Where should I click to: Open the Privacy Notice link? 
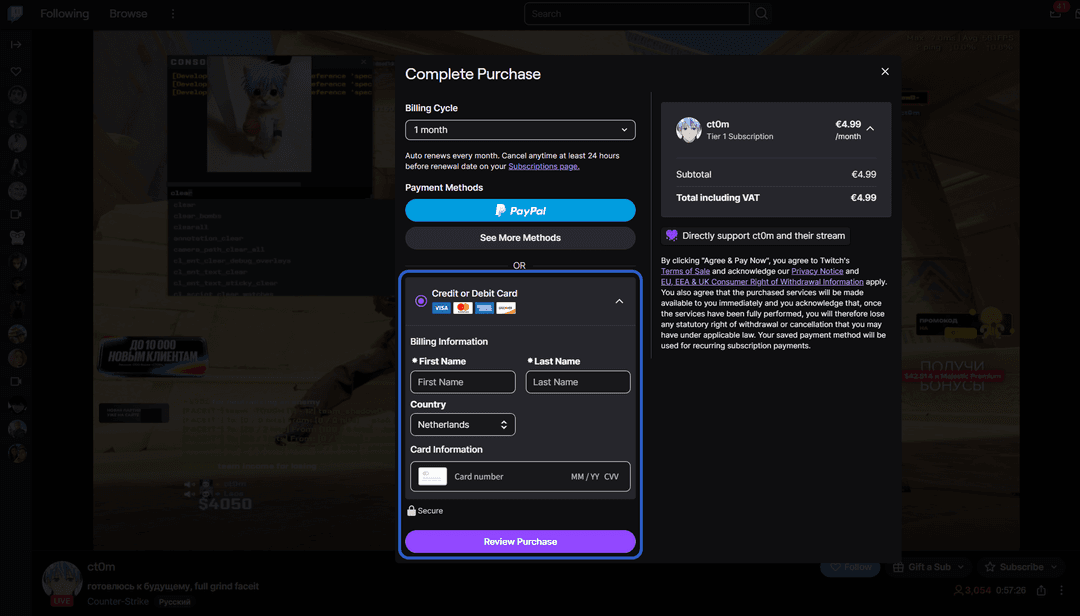pyautogui.click(x=817, y=271)
